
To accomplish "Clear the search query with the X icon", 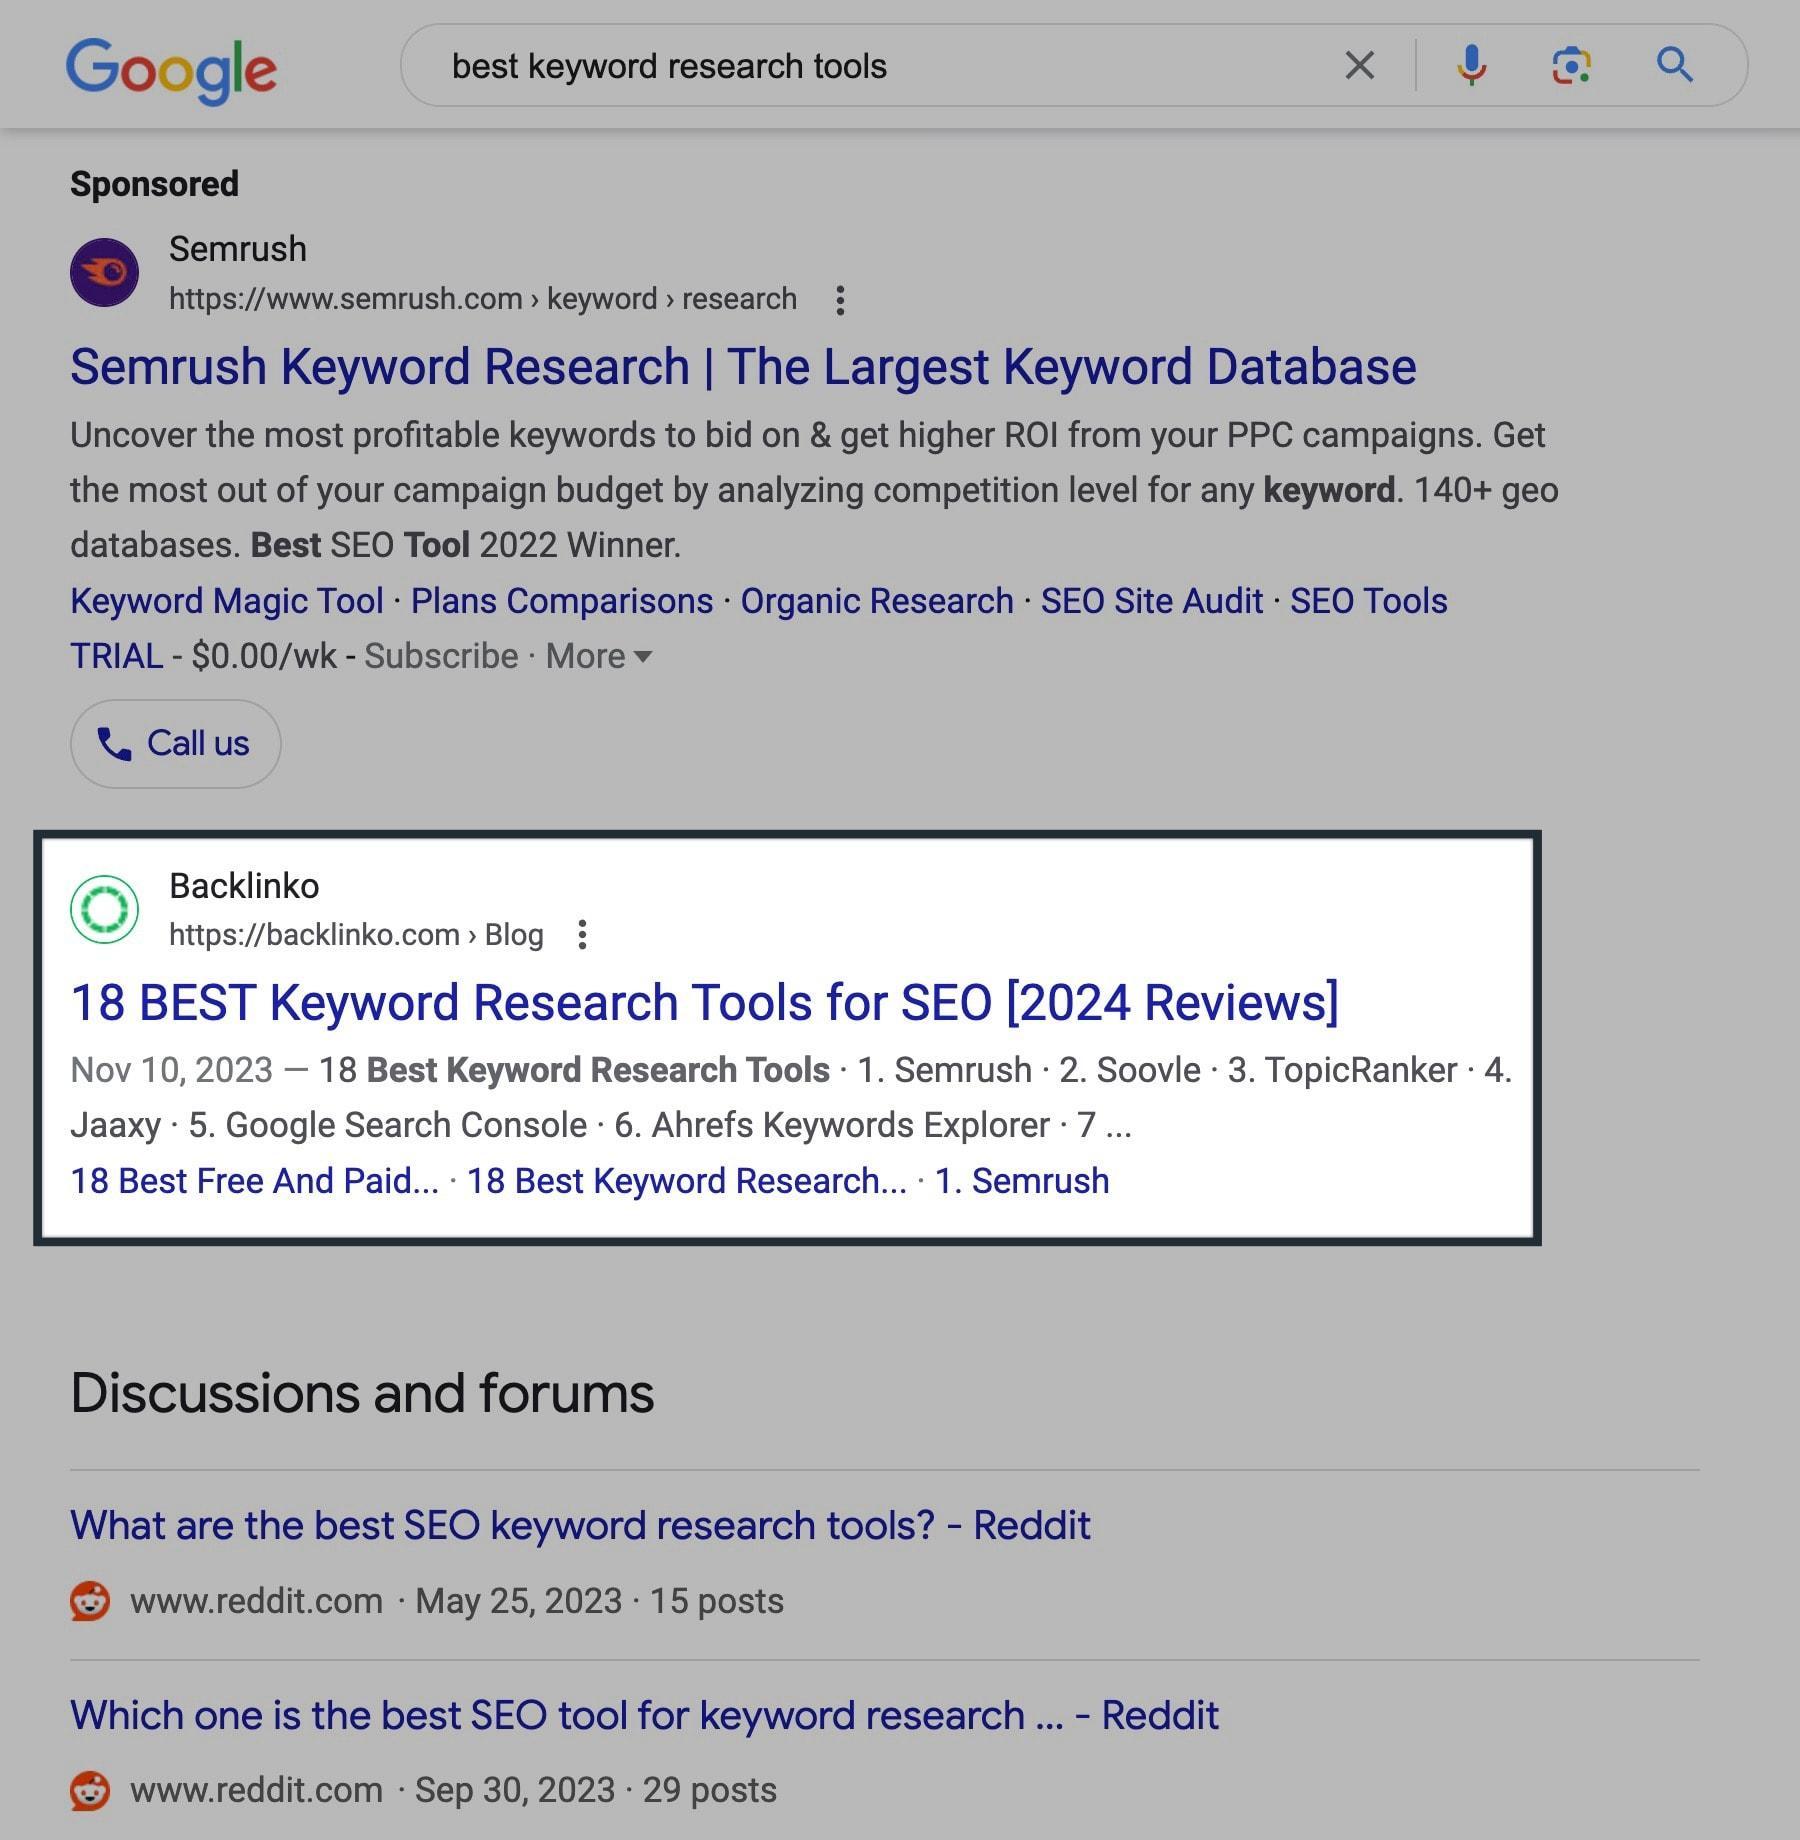I will (1360, 66).
